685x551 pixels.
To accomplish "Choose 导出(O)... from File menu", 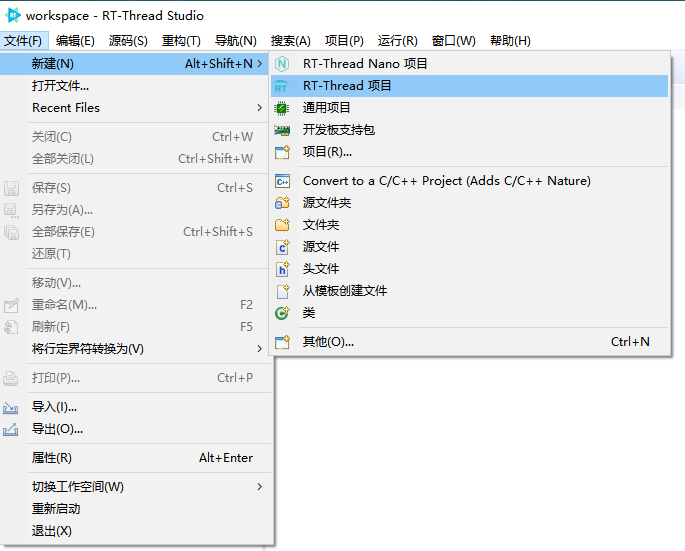I will click(x=134, y=429).
